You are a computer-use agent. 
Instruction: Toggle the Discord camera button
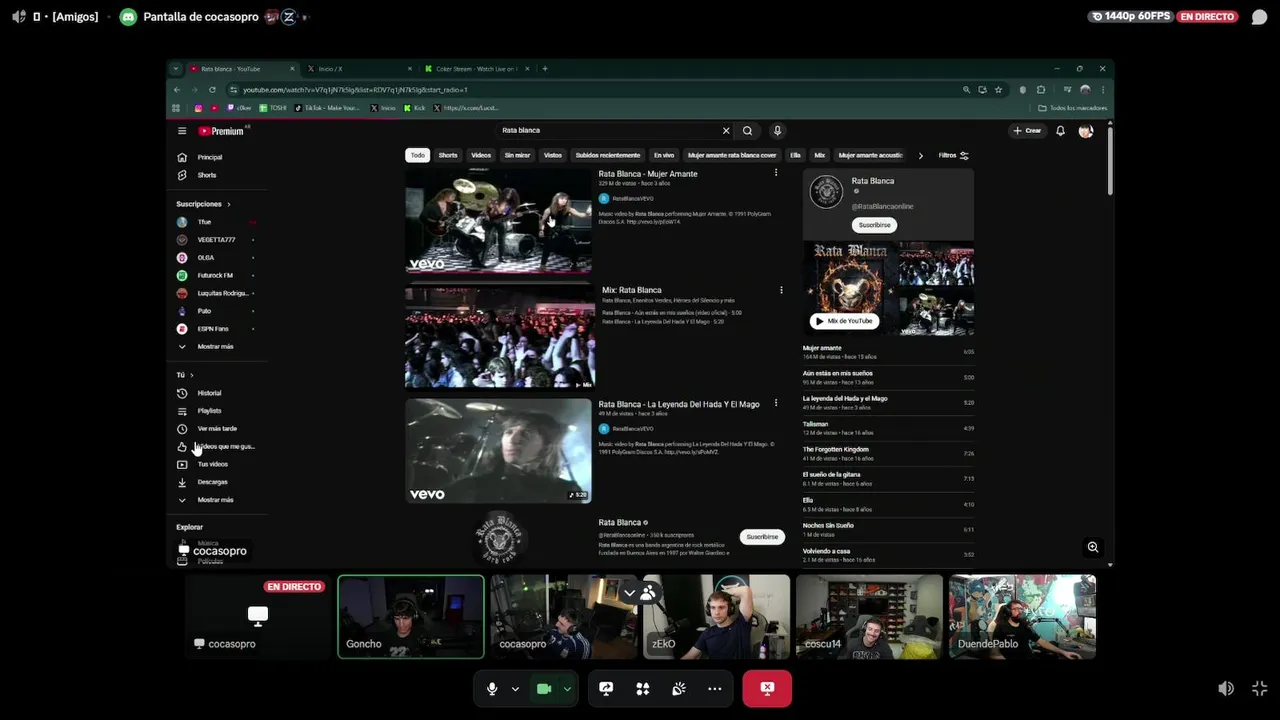[x=544, y=689]
